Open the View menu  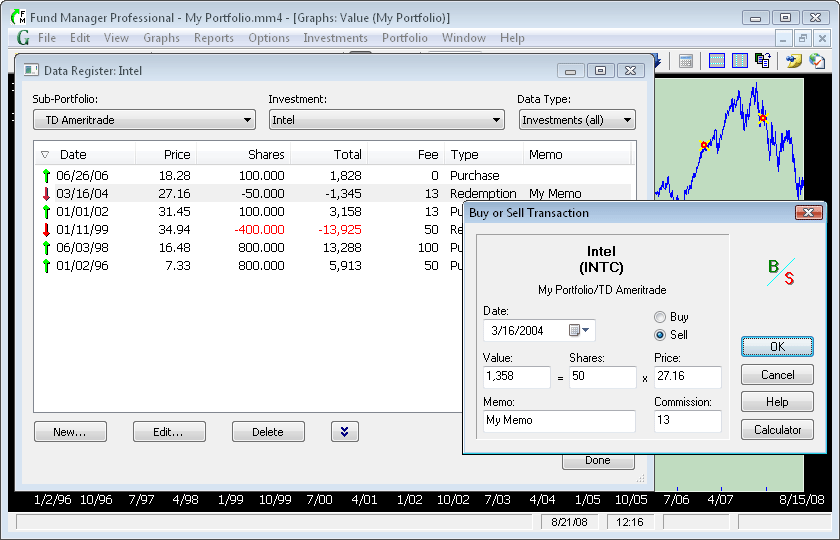click(116, 38)
